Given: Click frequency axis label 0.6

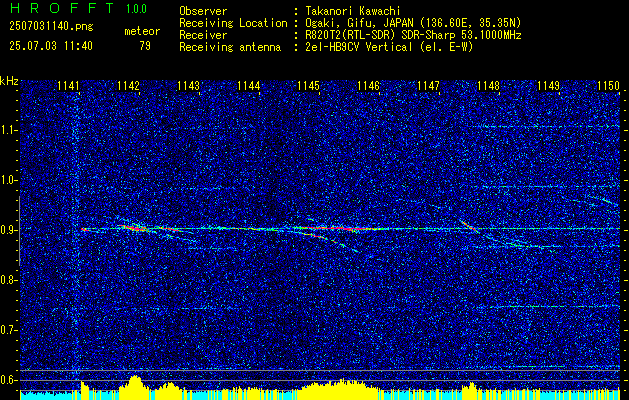Looking at the screenshot, I should 9,380.
